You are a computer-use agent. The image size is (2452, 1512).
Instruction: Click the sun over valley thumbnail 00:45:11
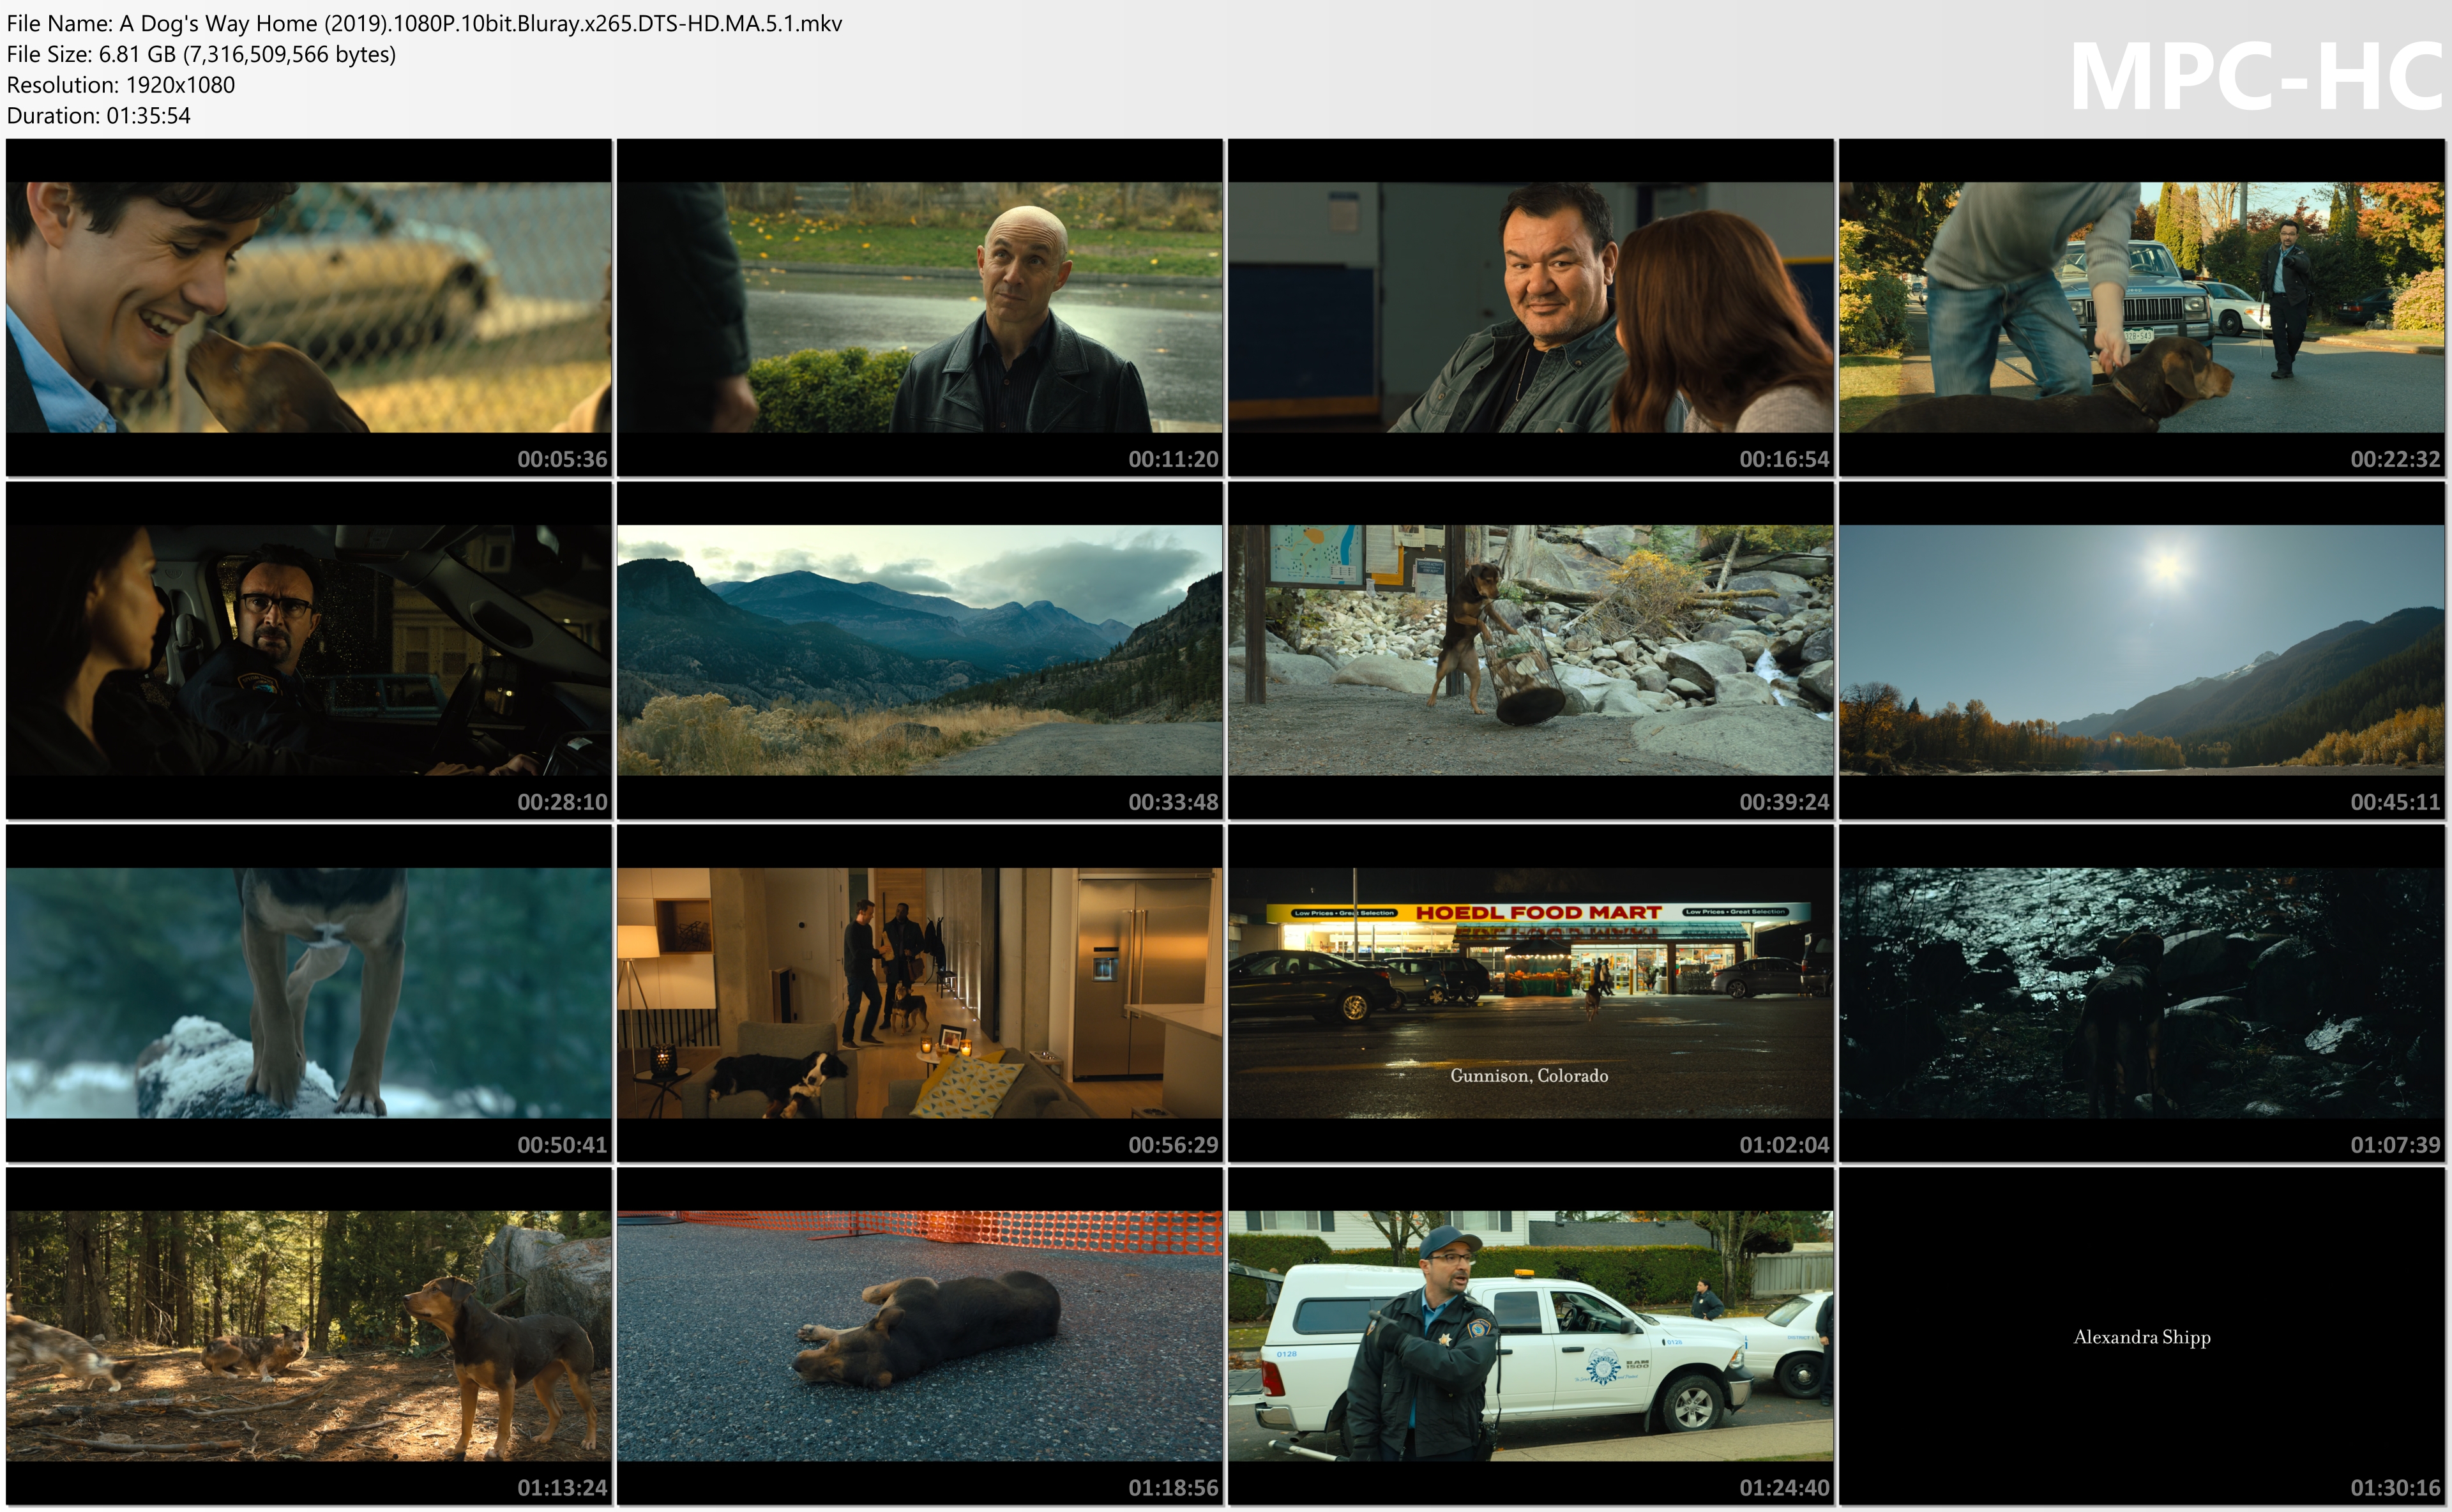[x=2141, y=650]
